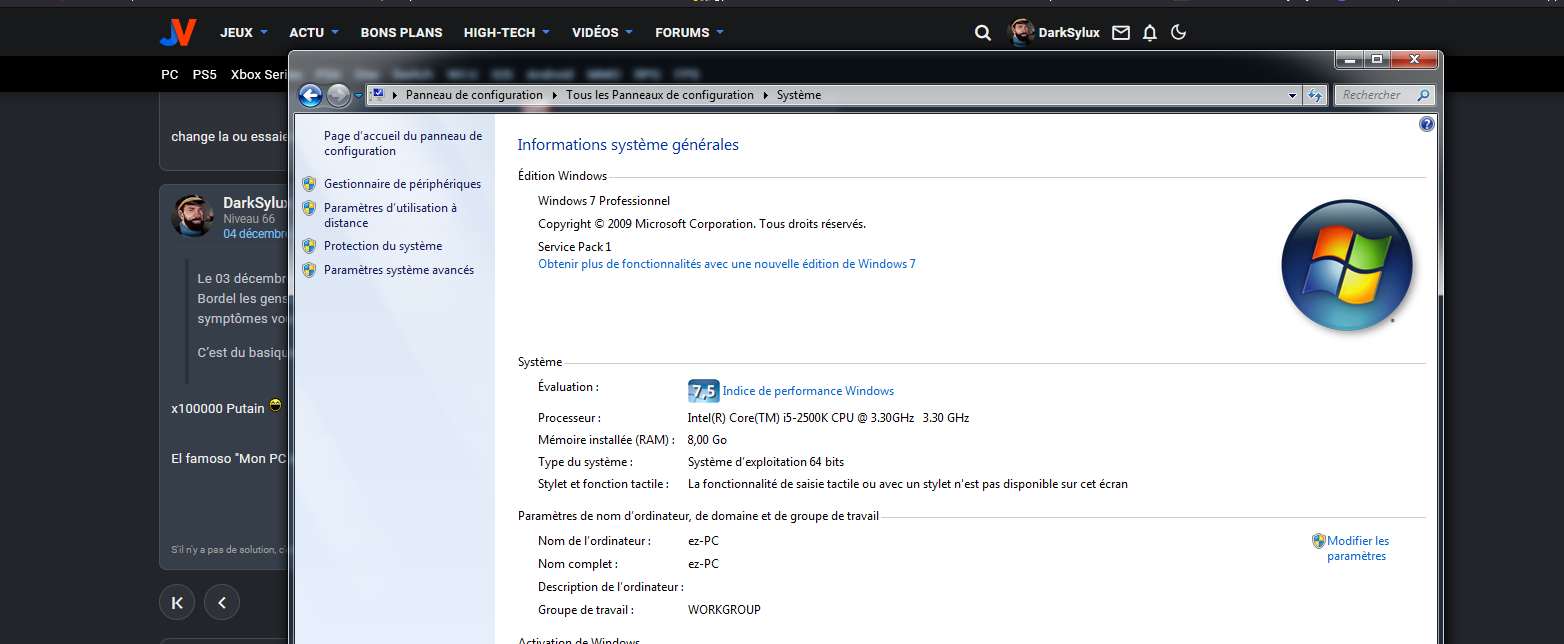Image resolution: width=1564 pixels, height=644 pixels.
Task: Go to previous forum page button
Action: tap(222, 602)
